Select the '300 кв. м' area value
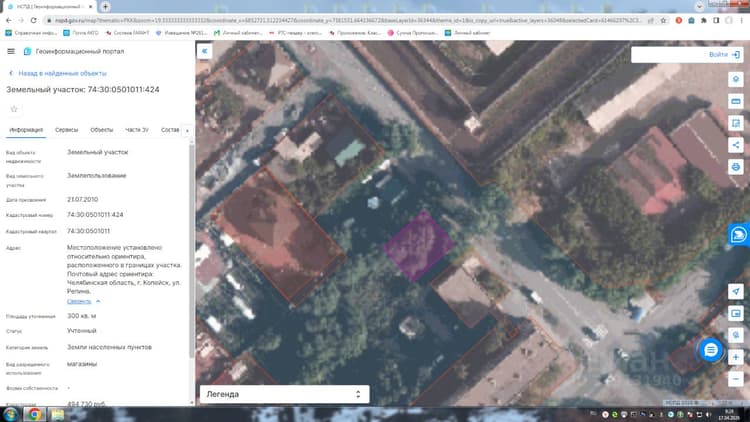750x422 pixels. coord(81,316)
